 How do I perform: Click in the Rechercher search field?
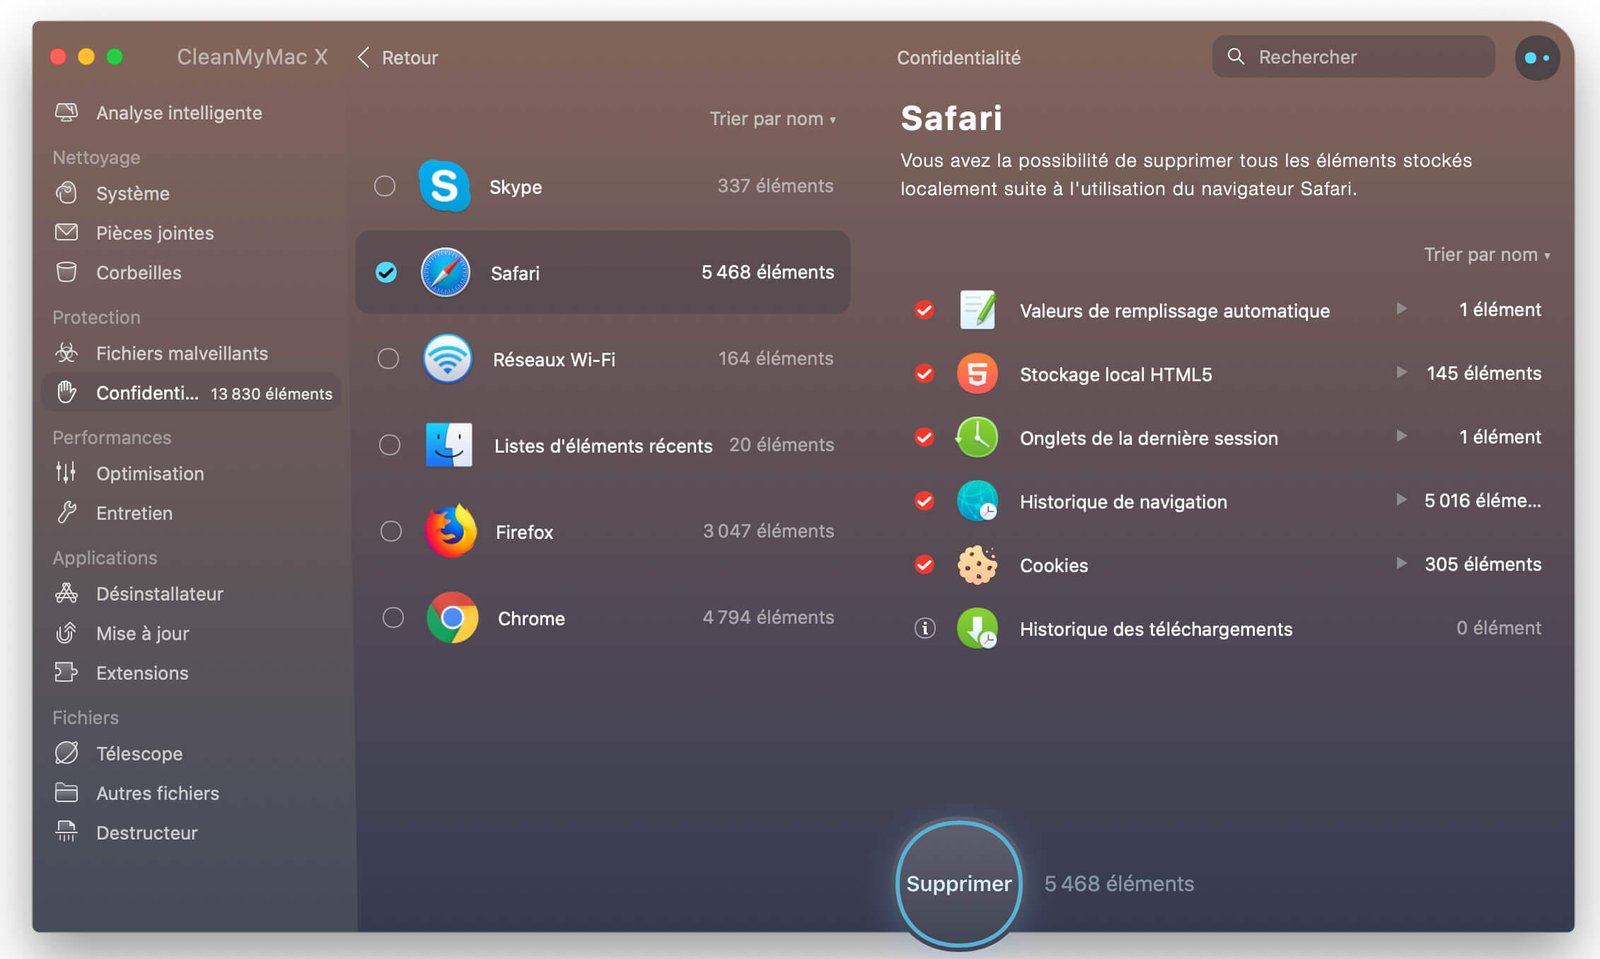pos(1353,57)
